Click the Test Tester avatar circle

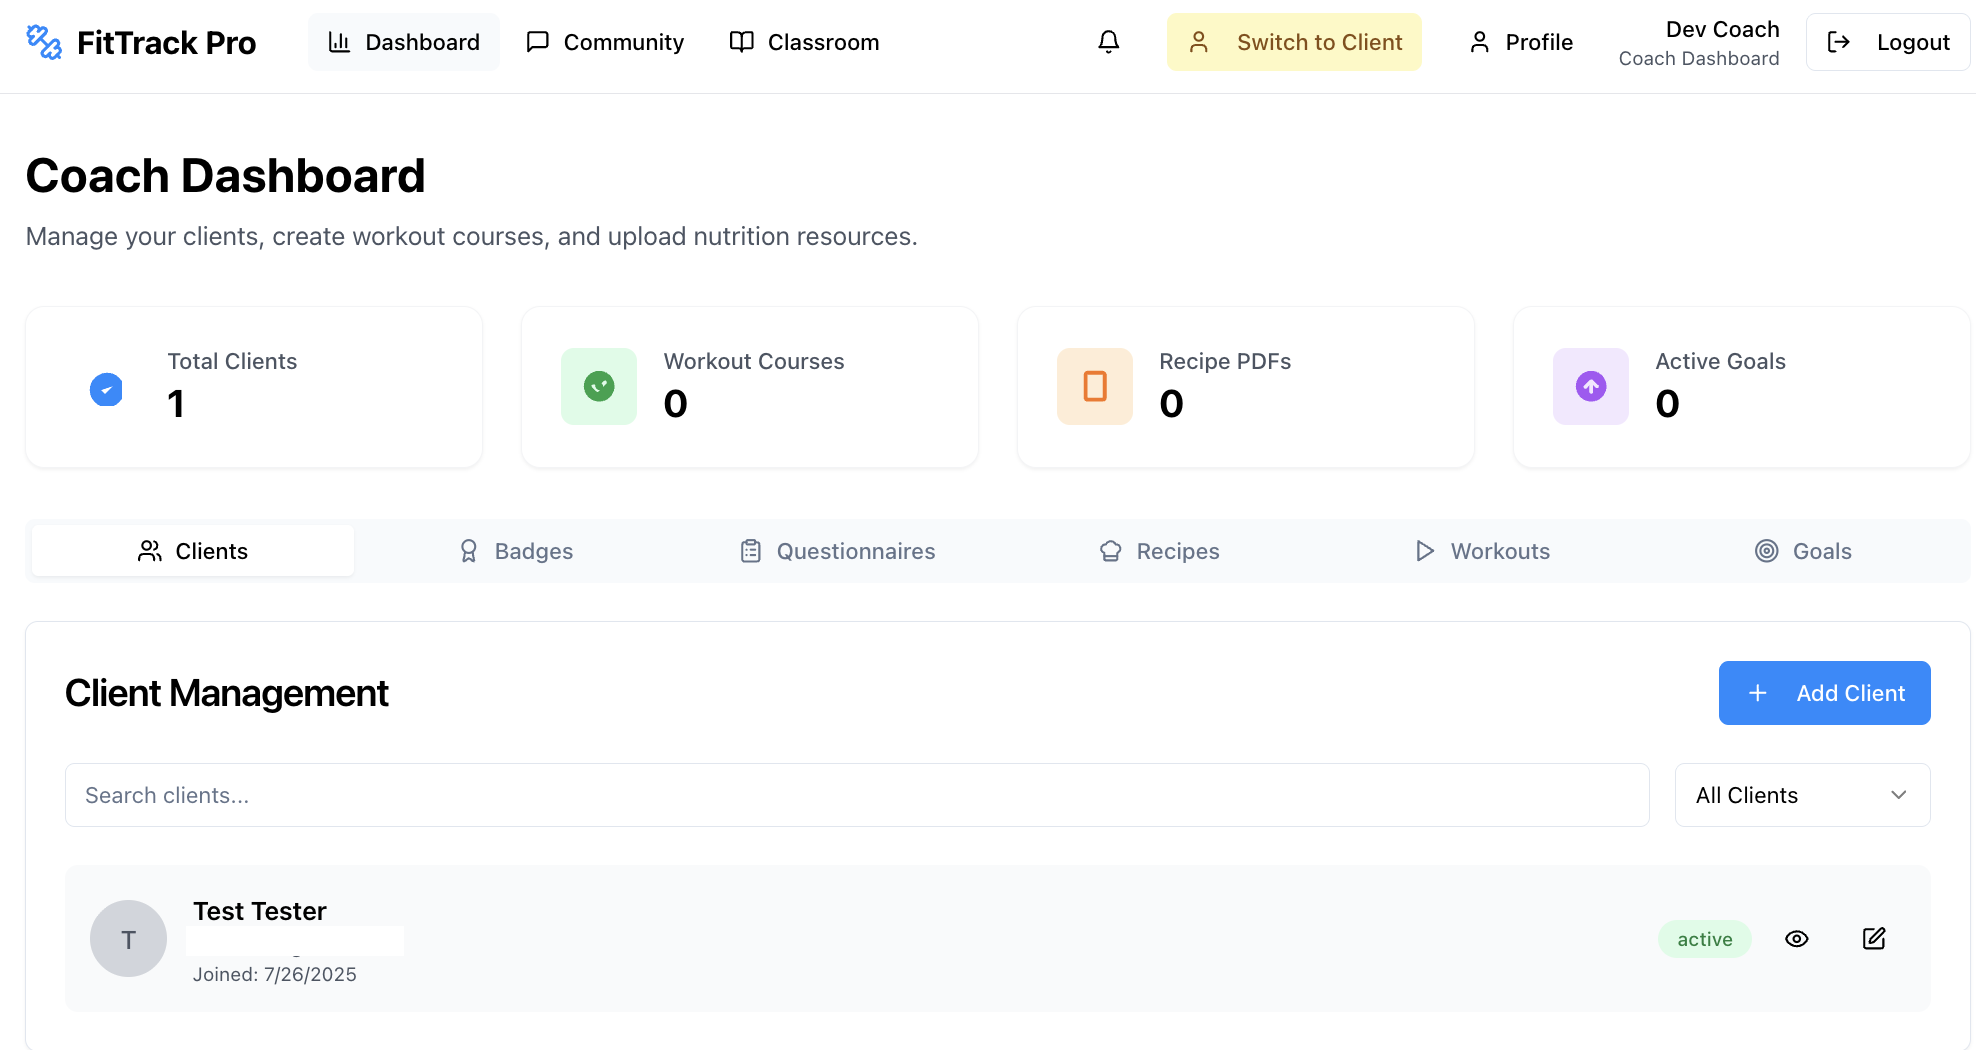coord(128,939)
